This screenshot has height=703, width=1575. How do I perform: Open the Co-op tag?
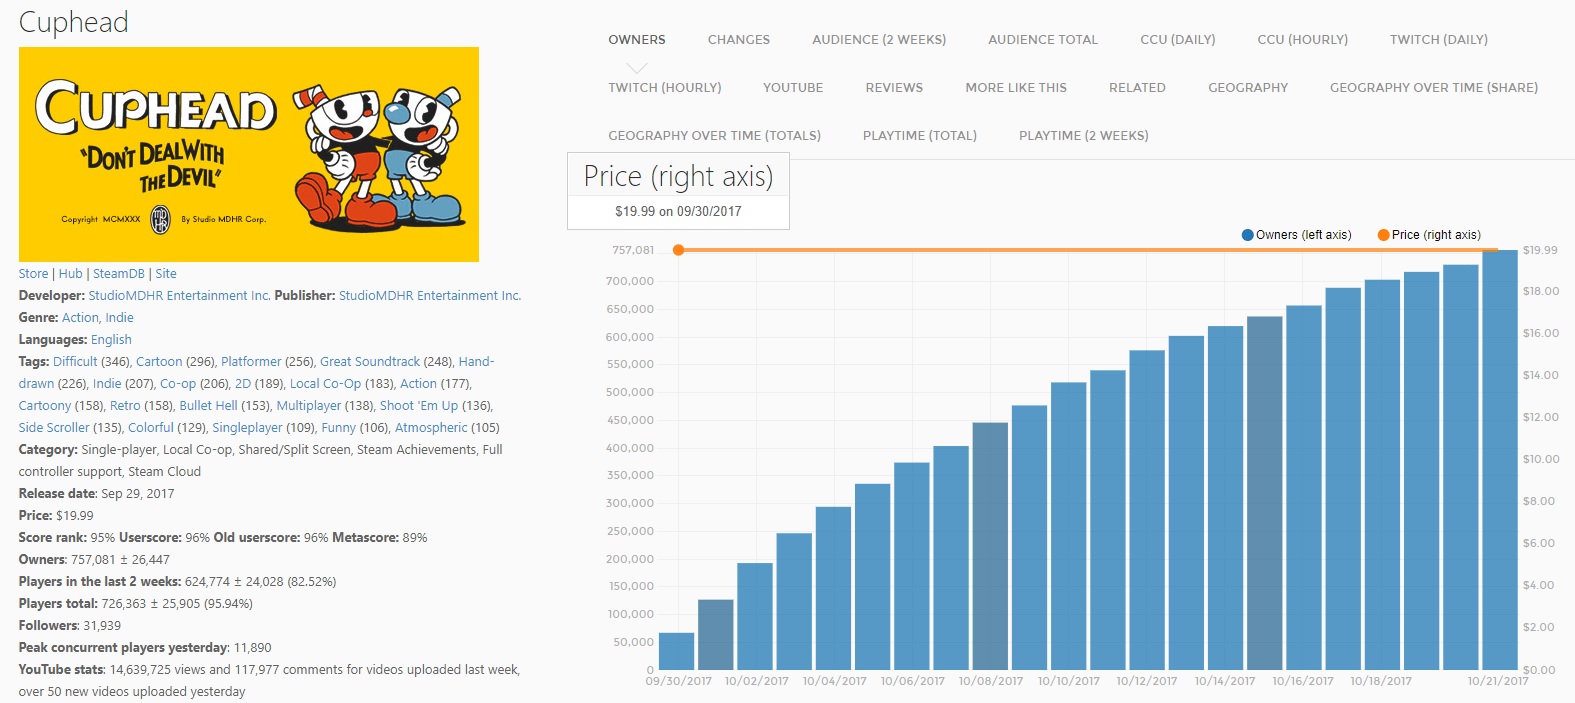tap(178, 384)
